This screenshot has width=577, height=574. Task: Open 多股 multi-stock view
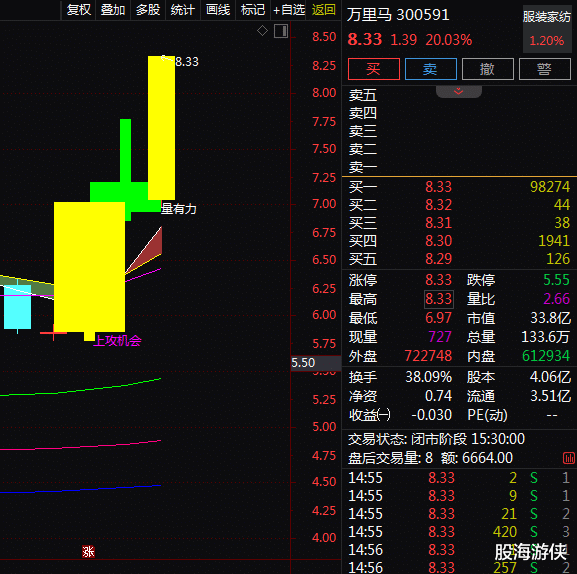point(148,10)
